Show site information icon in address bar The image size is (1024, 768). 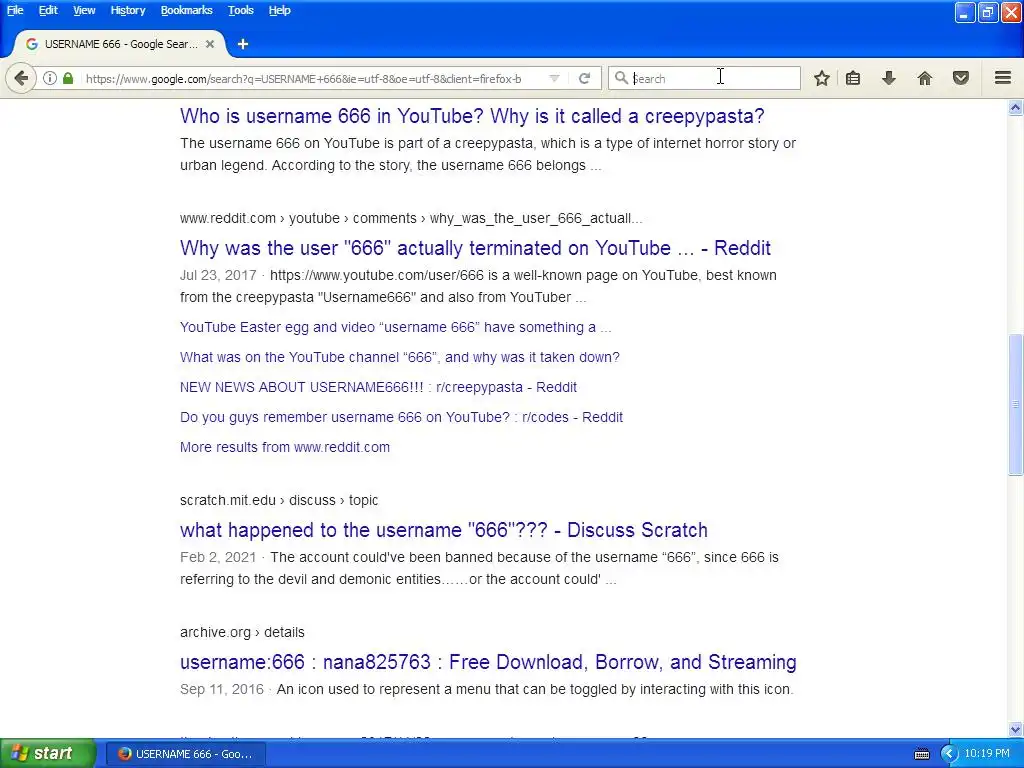(x=50, y=78)
